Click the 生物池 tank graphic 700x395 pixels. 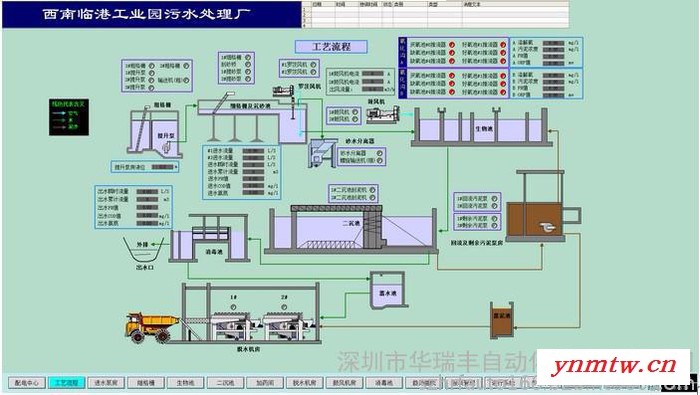(481, 127)
